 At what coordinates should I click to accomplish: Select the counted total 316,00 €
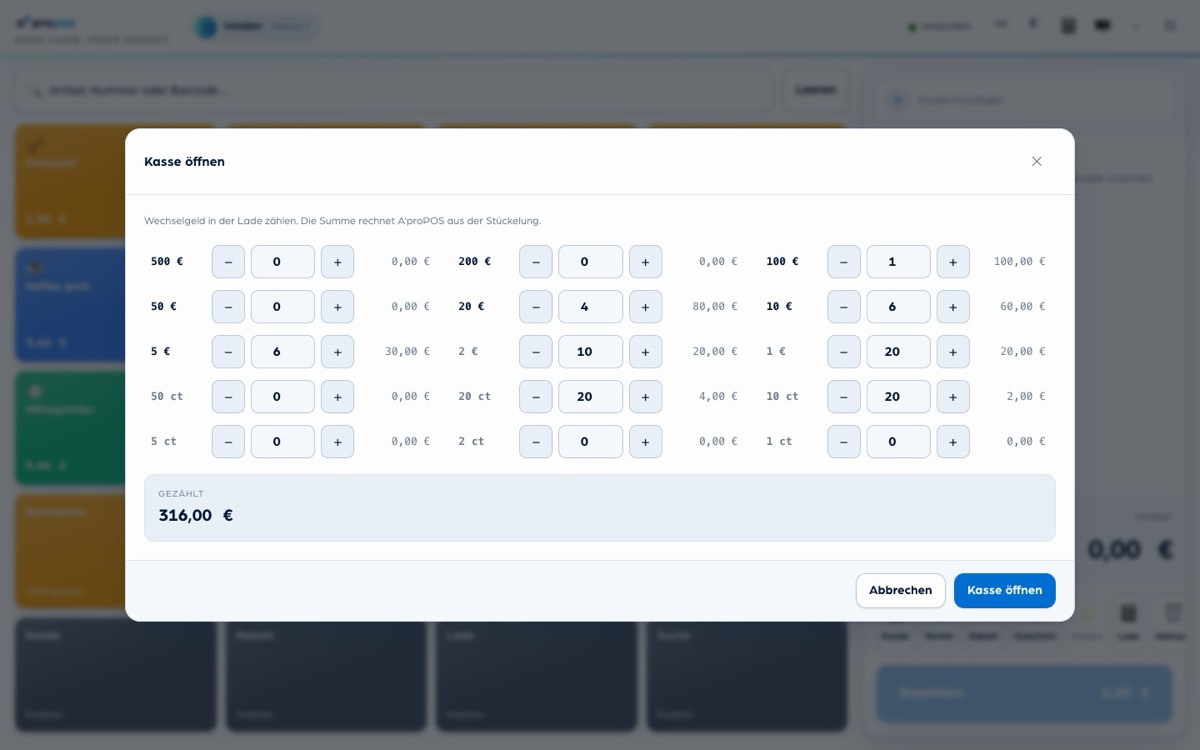click(x=196, y=516)
